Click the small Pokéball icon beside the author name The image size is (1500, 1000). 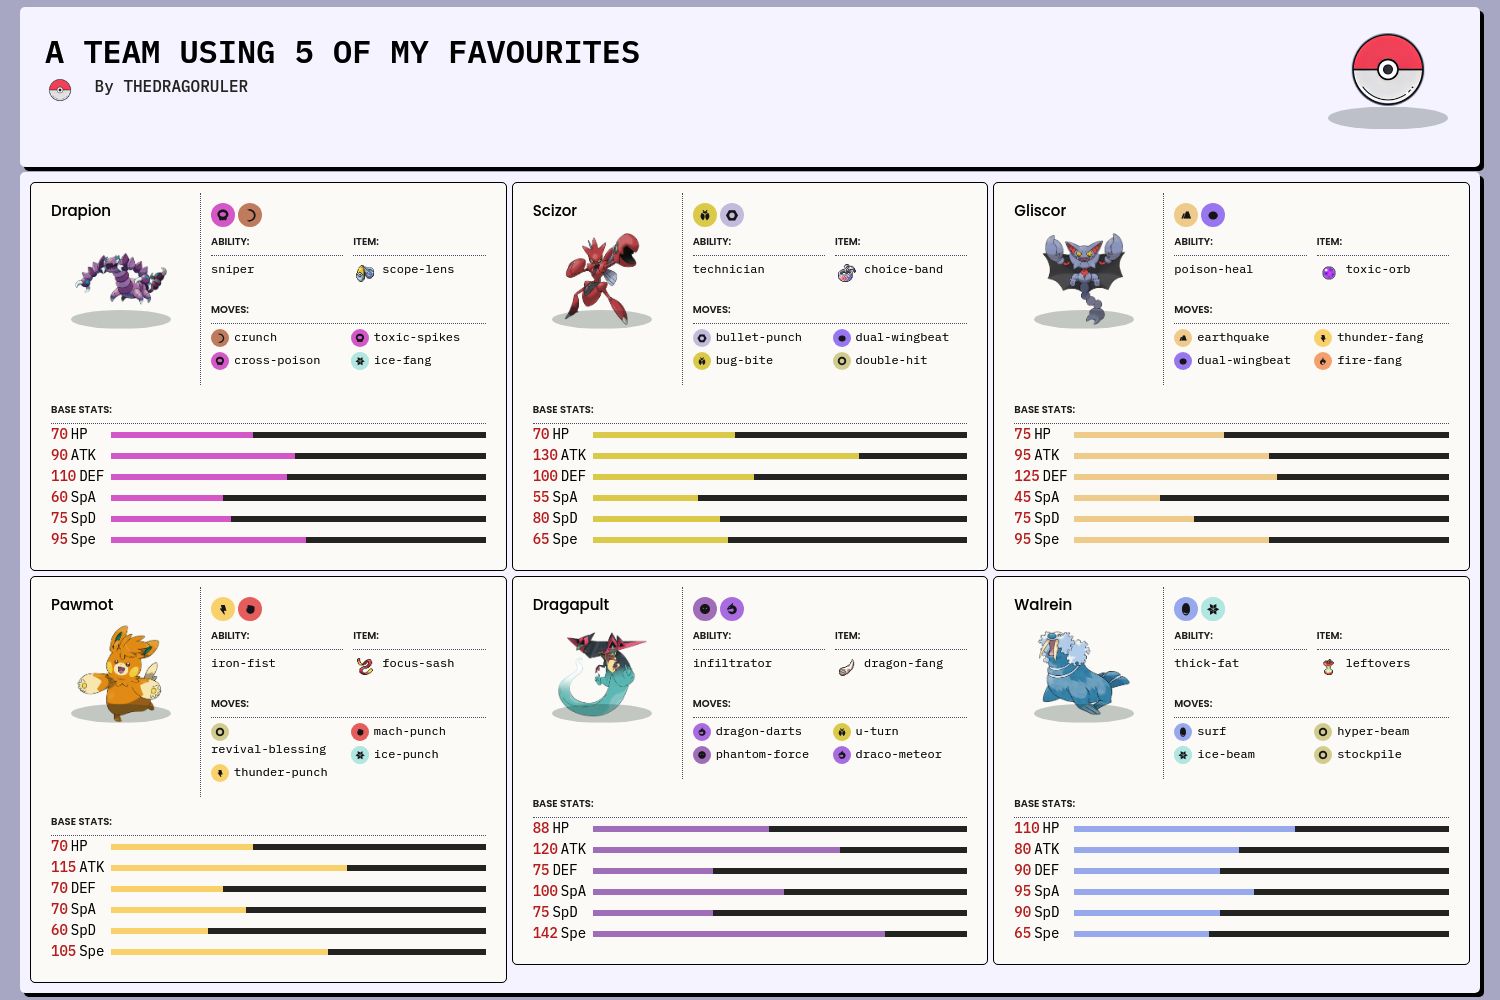(x=60, y=90)
